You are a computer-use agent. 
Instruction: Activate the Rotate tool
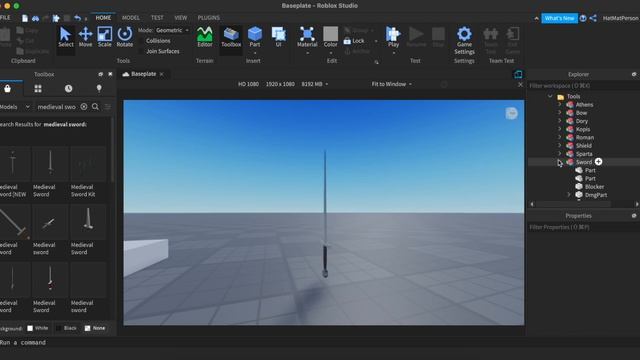[x=124, y=37]
